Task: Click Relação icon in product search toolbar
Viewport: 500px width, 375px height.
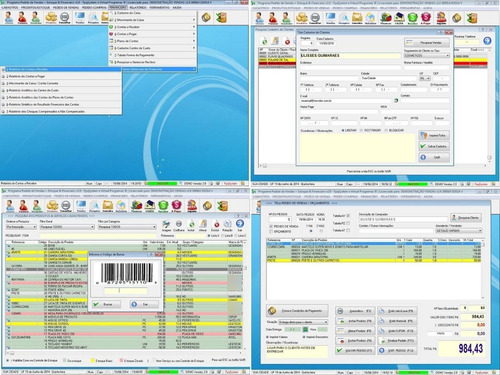Action: (227, 225)
